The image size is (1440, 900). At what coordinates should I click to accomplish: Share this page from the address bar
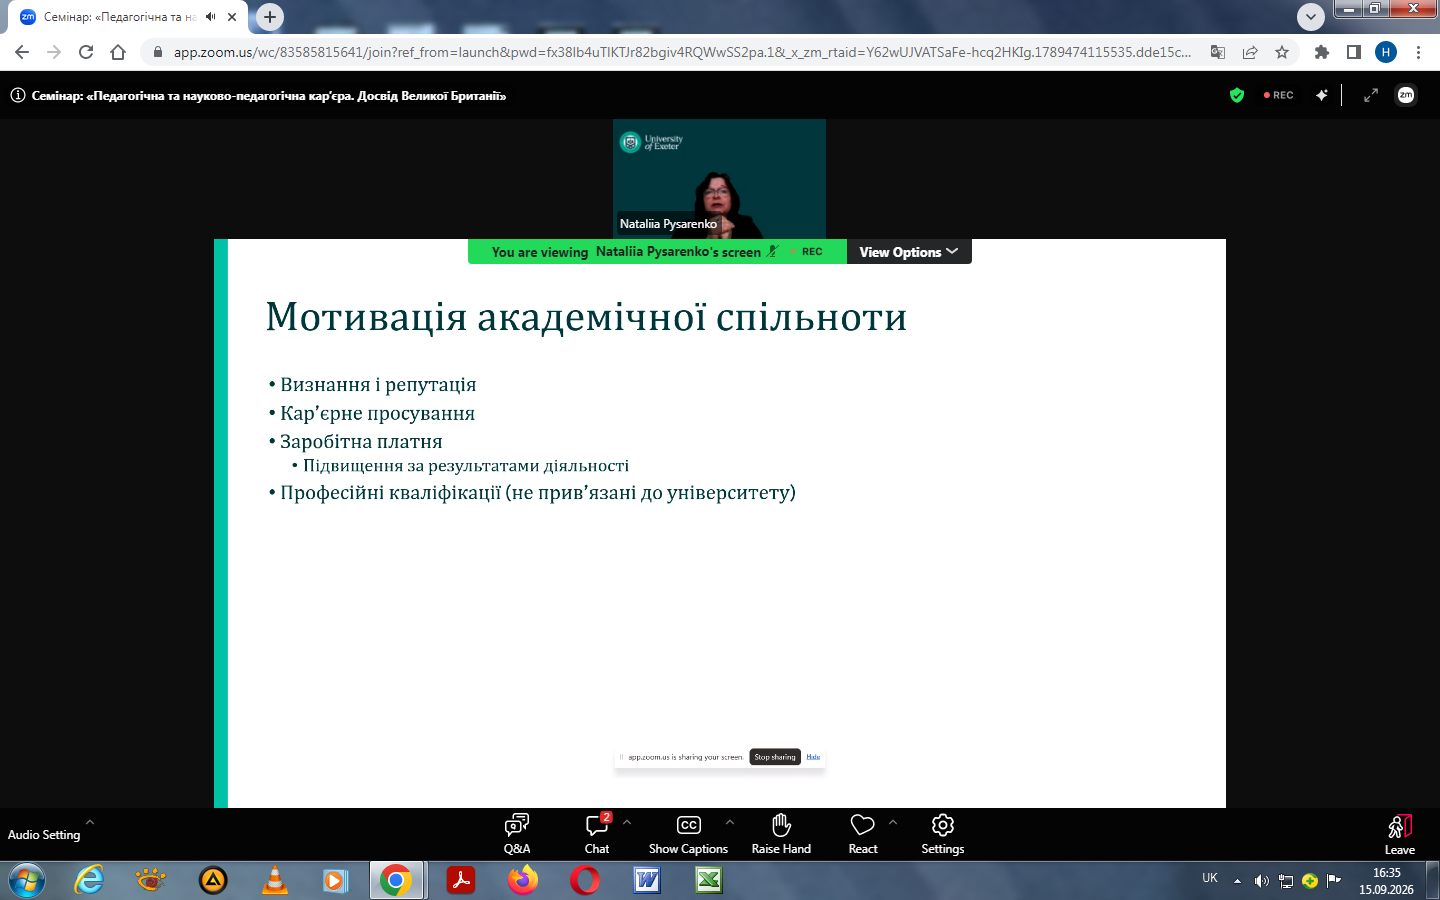(x=1250, y=52)
